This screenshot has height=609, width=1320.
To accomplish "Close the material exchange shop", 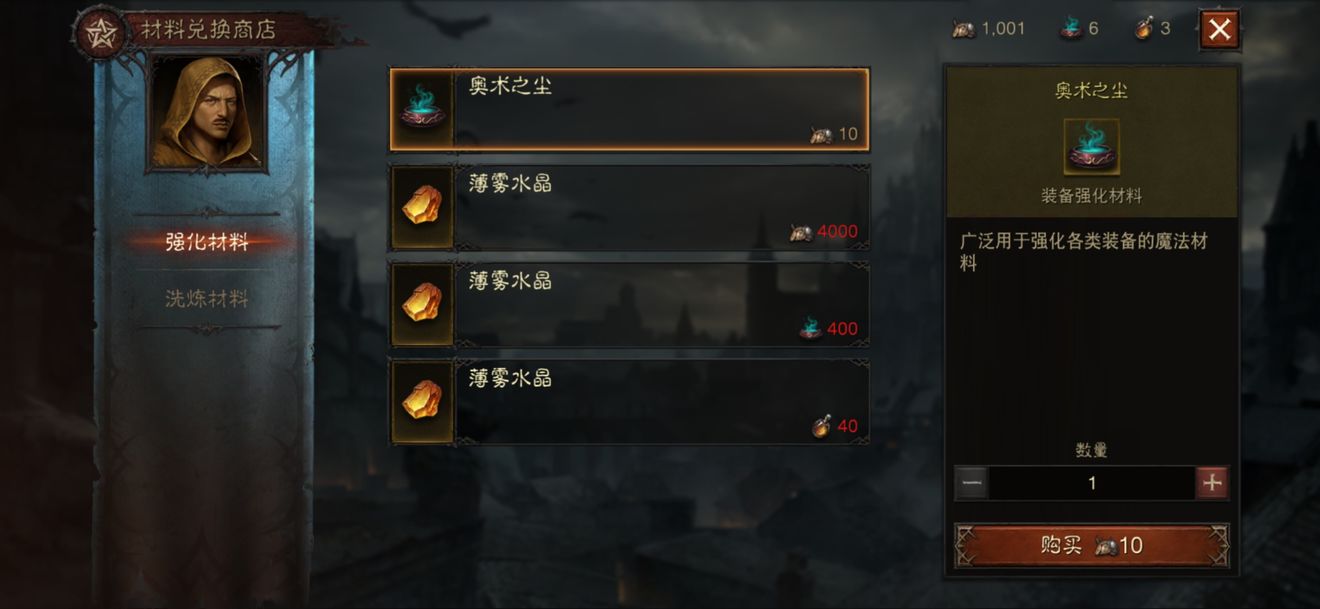I will click(x=1219, y=29).
